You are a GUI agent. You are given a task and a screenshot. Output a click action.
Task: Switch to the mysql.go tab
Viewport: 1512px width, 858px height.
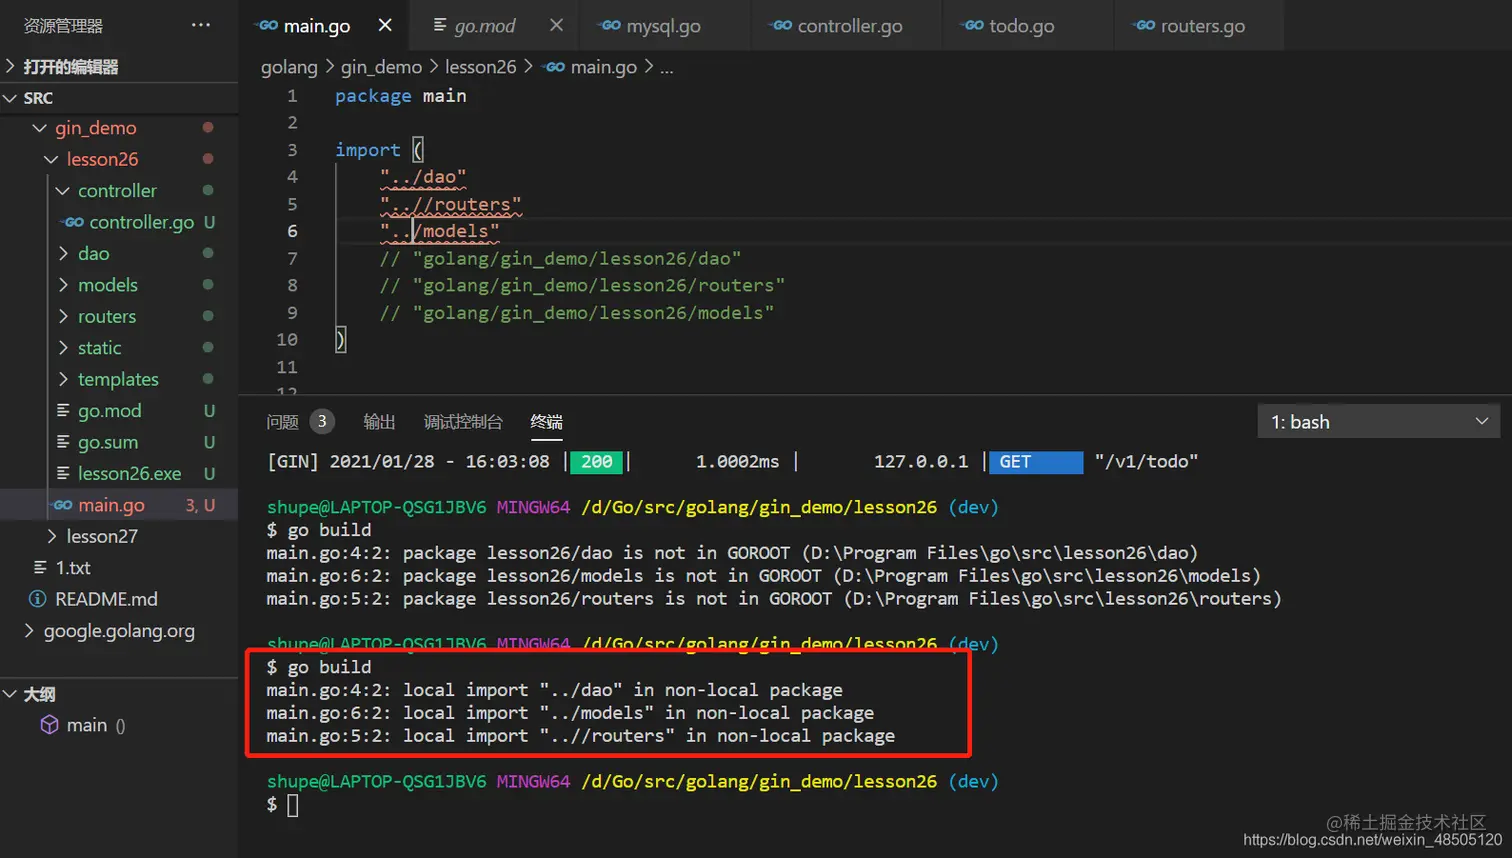(x=663, y=26)
